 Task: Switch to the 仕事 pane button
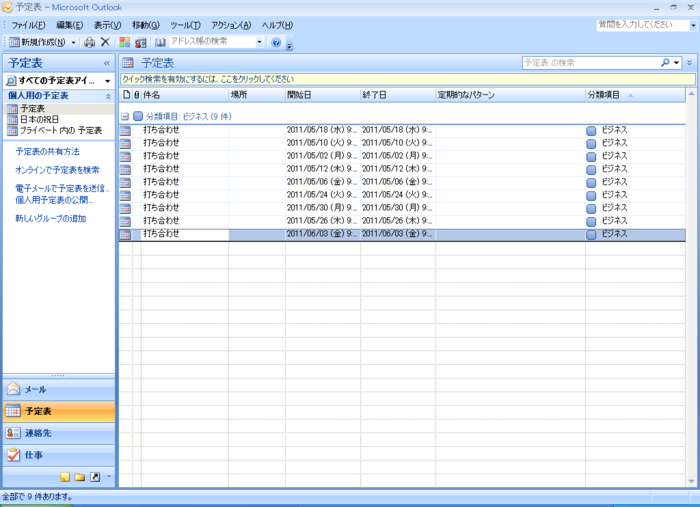point(59,455)
